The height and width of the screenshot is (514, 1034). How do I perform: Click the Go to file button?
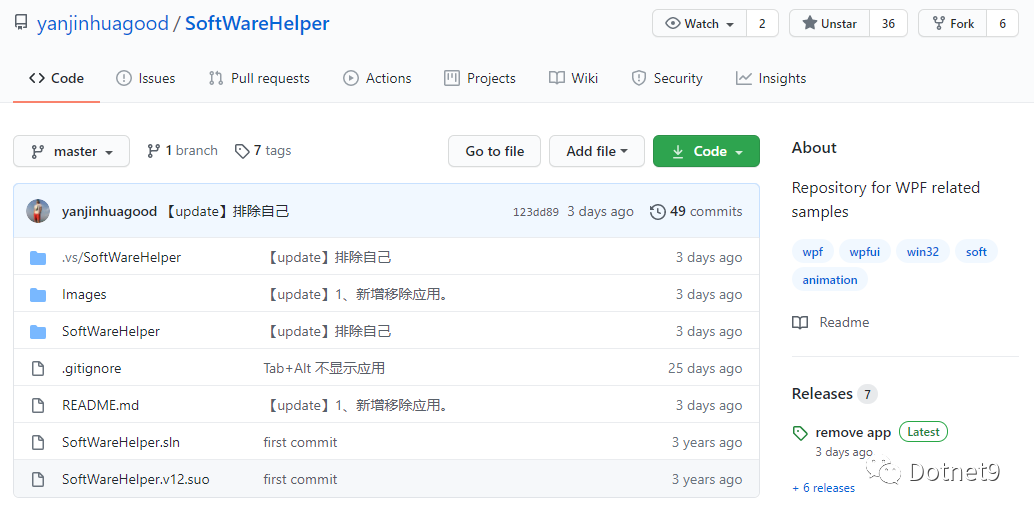coord(495,151)
